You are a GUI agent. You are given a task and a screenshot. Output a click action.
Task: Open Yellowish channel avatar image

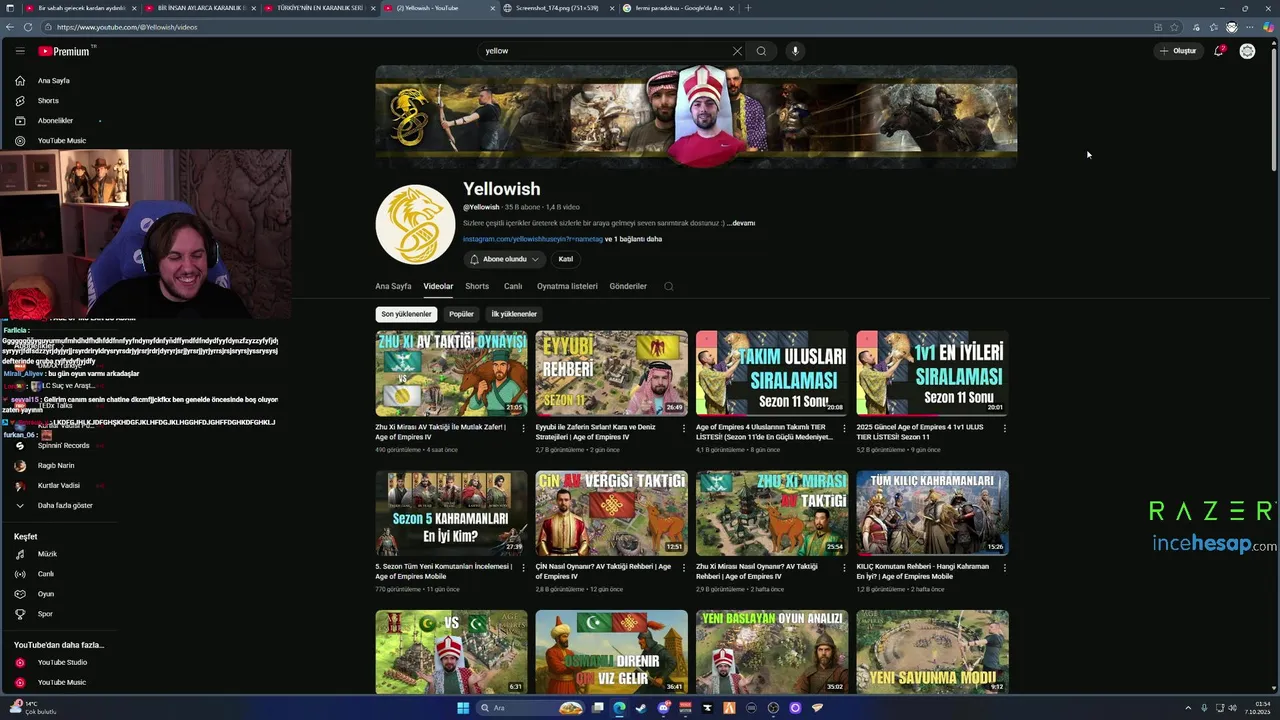(x=415, y=224)
